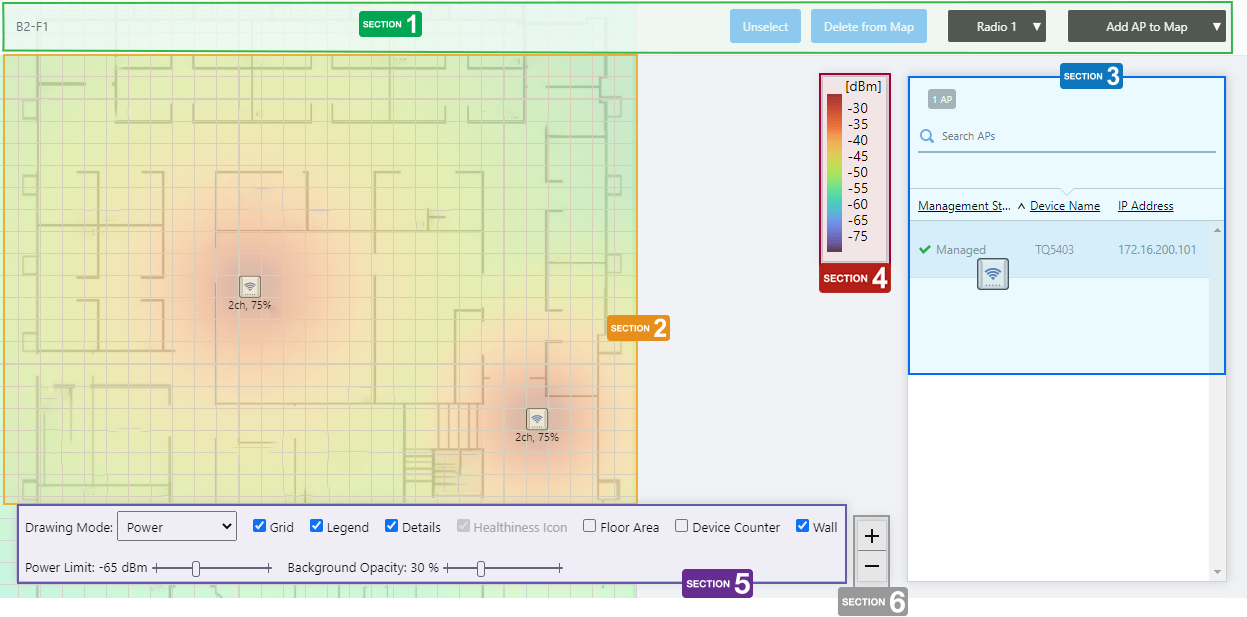Viewport: 1247px width, 617px height.
Task: Click the search magnifier icon
Action: pyautogui.click(x=927, y=136)
